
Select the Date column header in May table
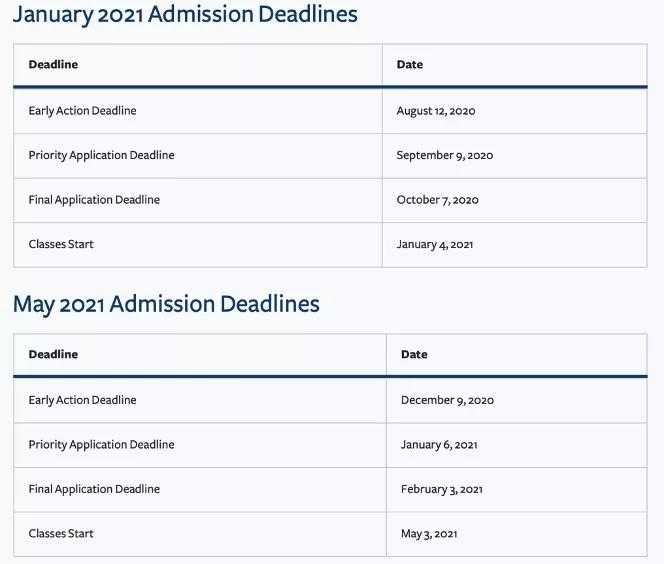coord(414,355)
